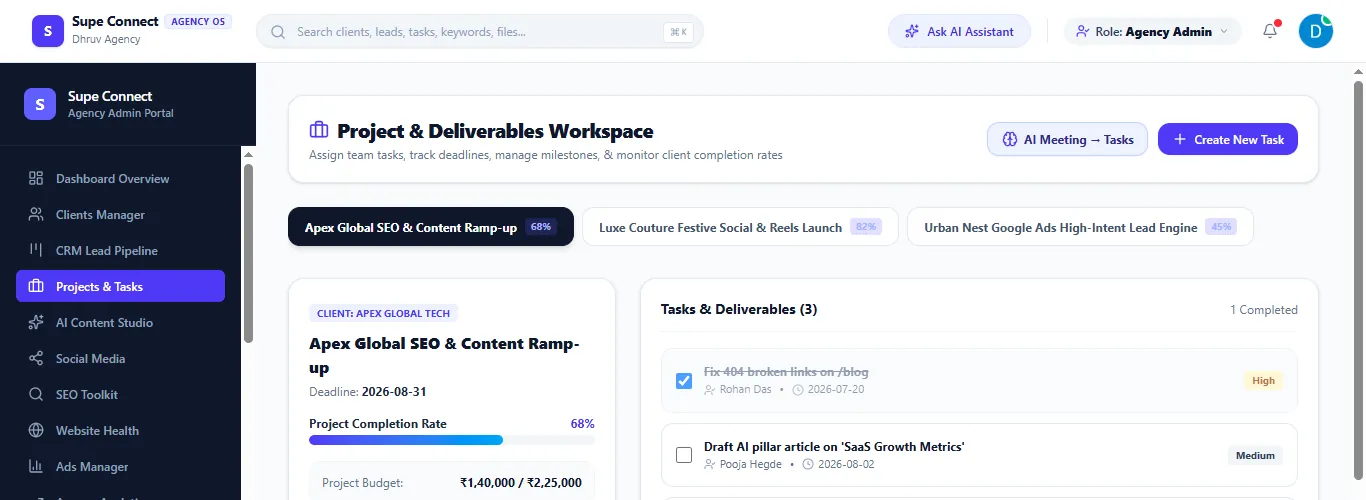
Task: Click the clock icon beside 2026-07-20
Action: (797, 389)
